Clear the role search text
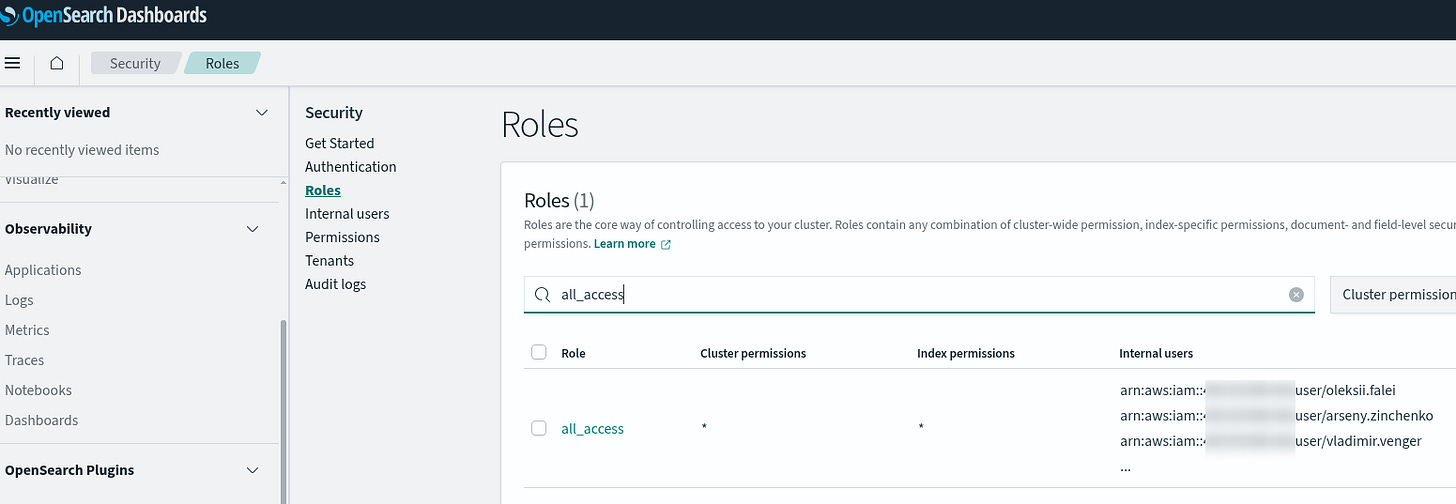This screenshot has height=504, width=1456. point(1296,295)
